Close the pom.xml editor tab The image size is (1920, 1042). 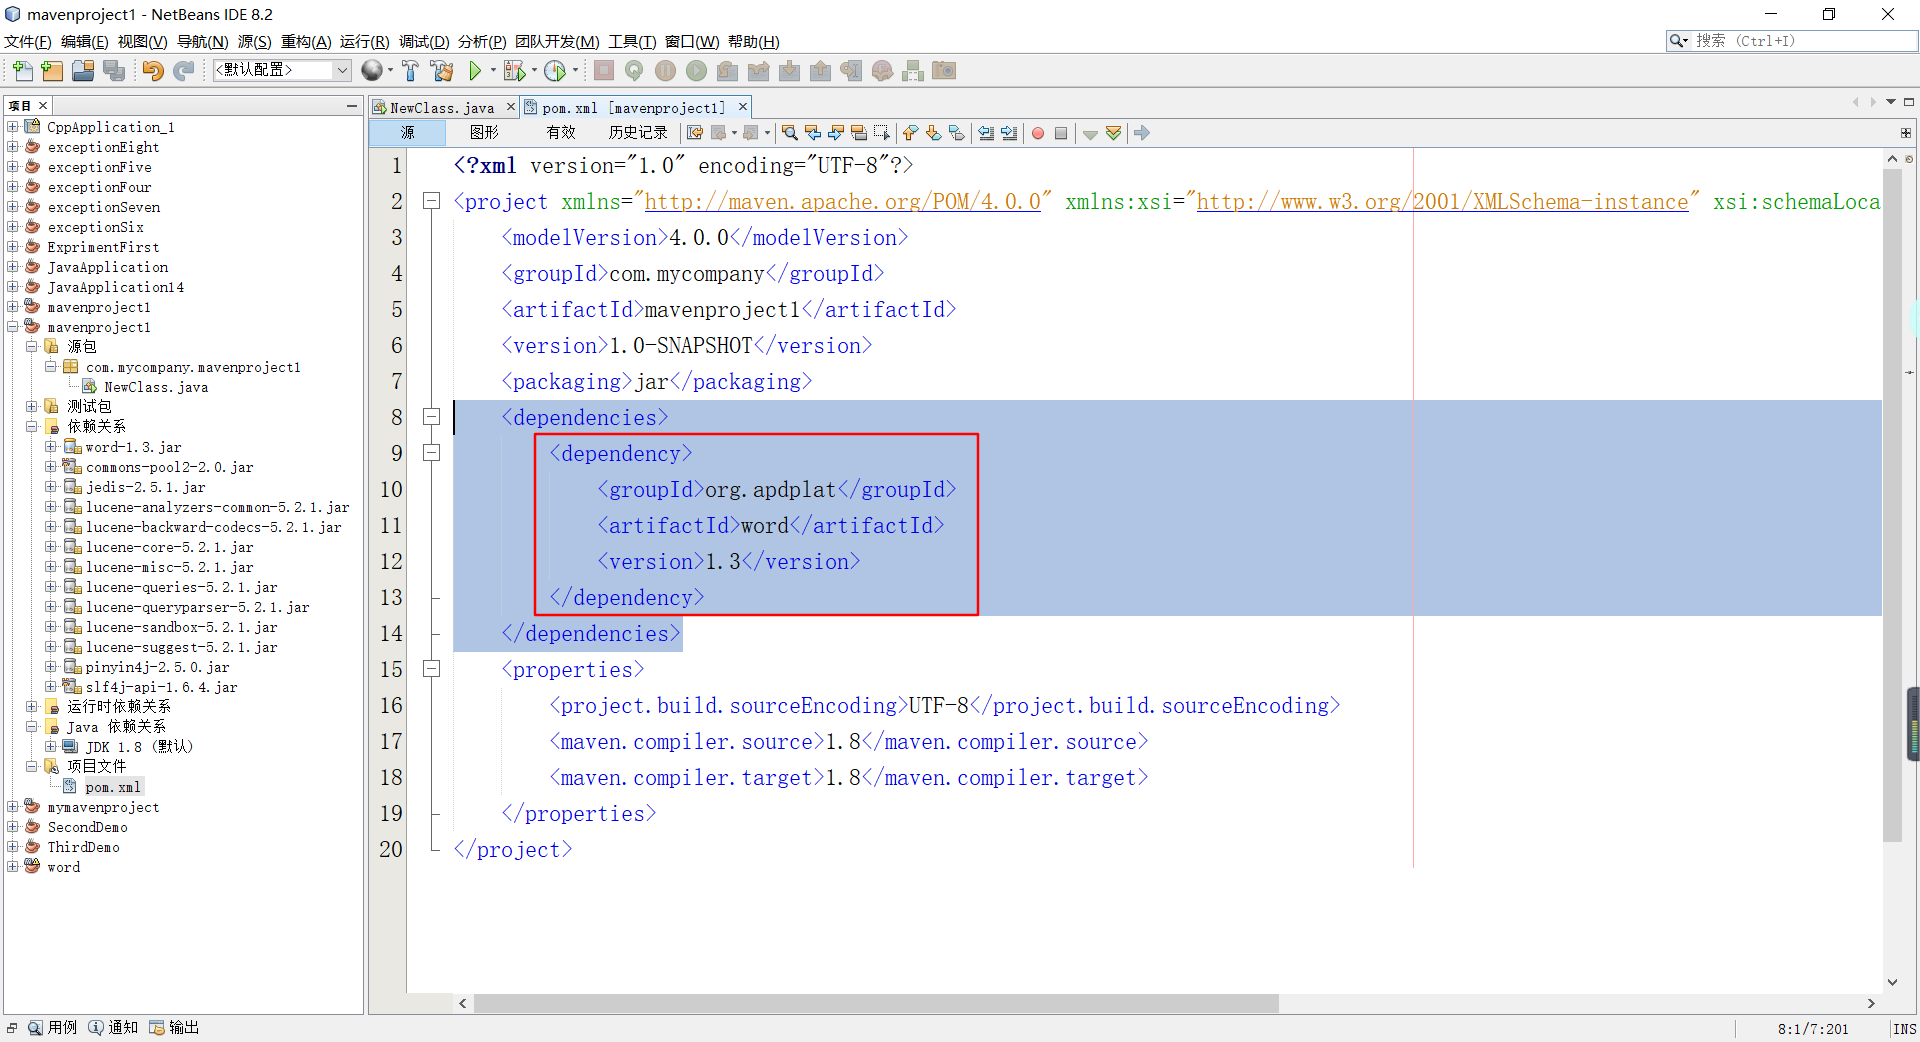[x=743, y=107]
